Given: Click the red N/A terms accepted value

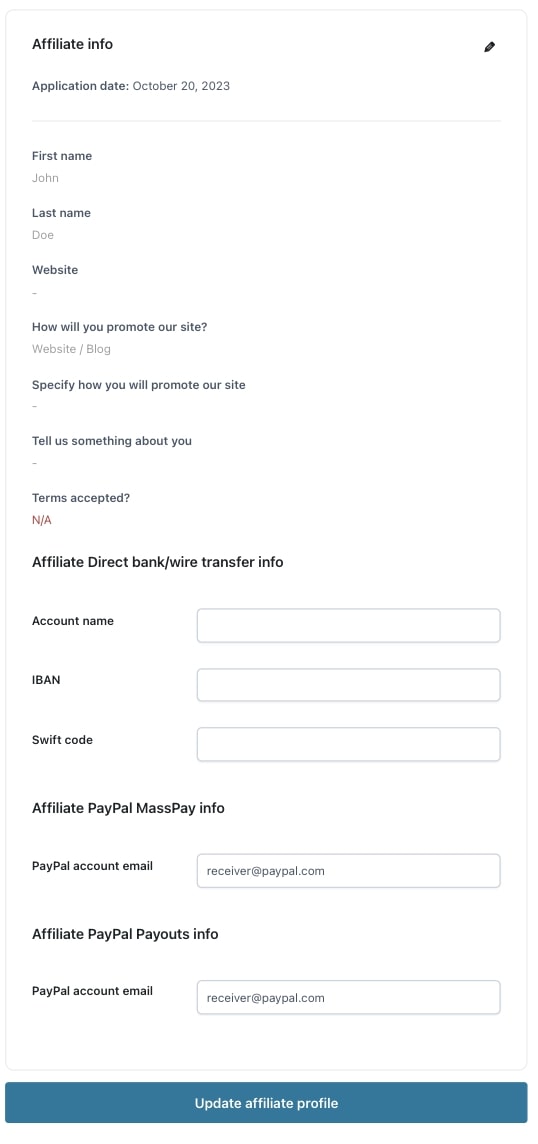Looking at the screenshot, I should click(x=42, y=521).
